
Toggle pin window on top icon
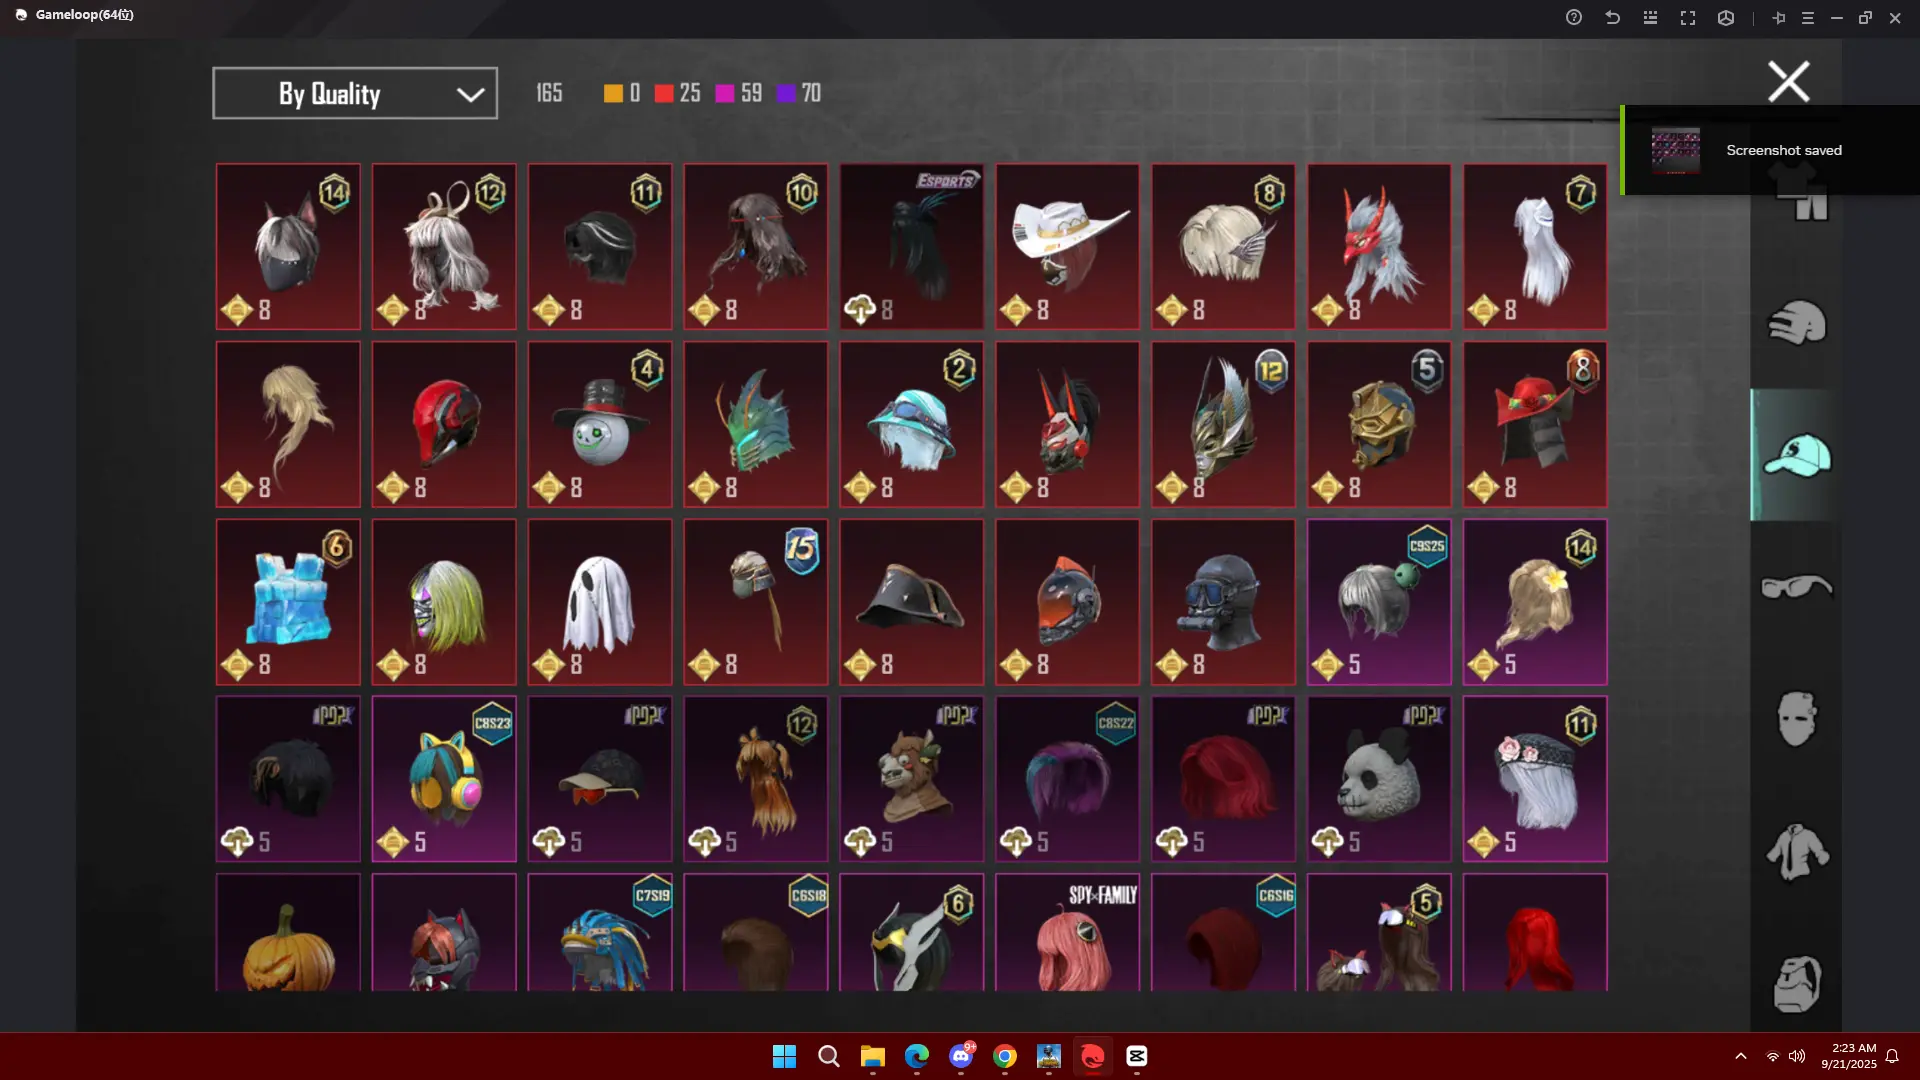coord(1778,18)
